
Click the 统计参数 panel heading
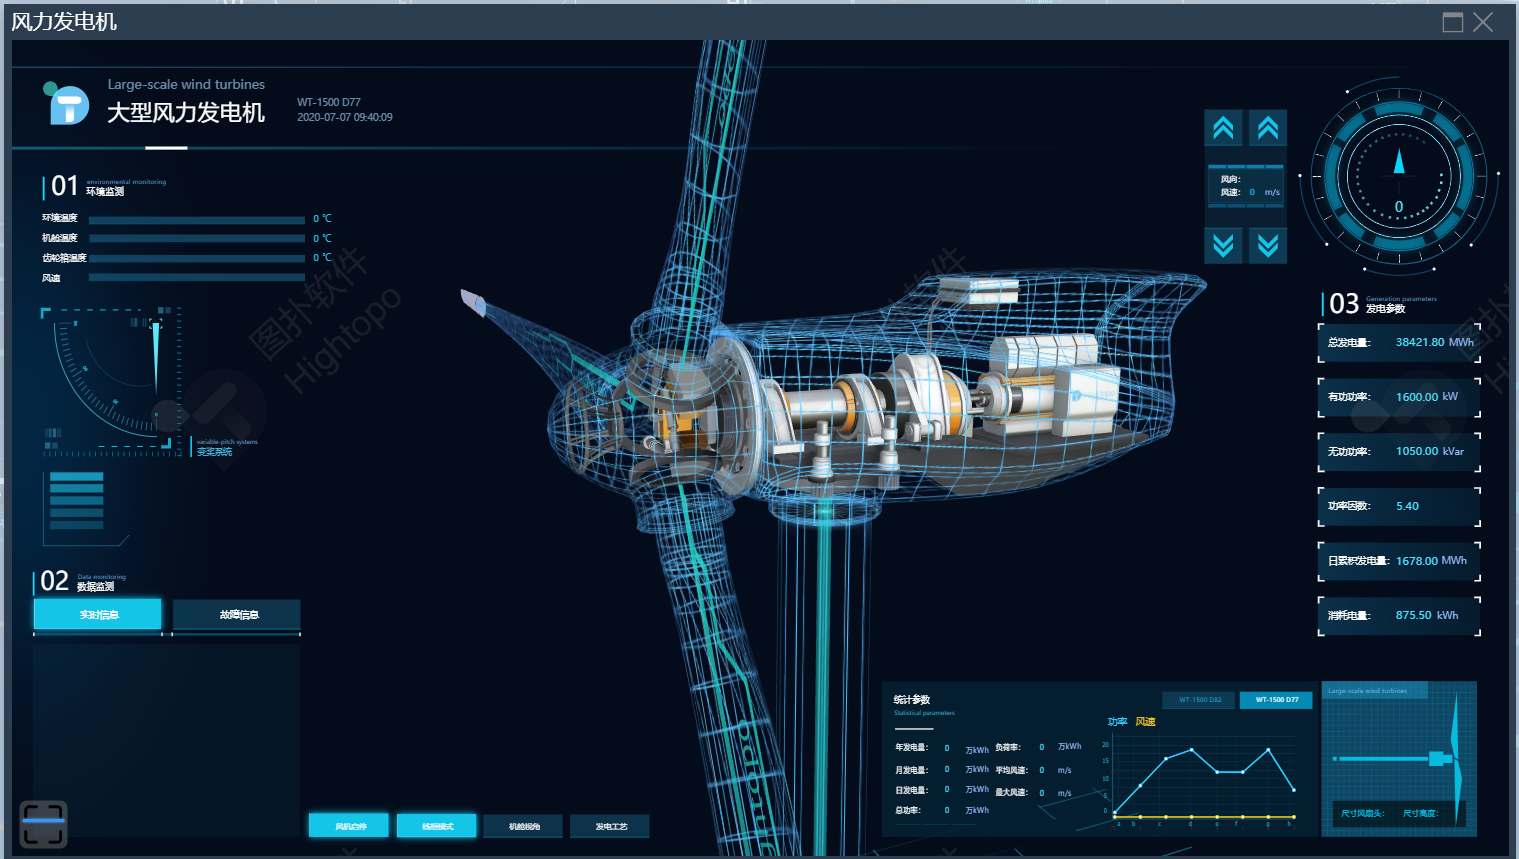tap(912, 699)
